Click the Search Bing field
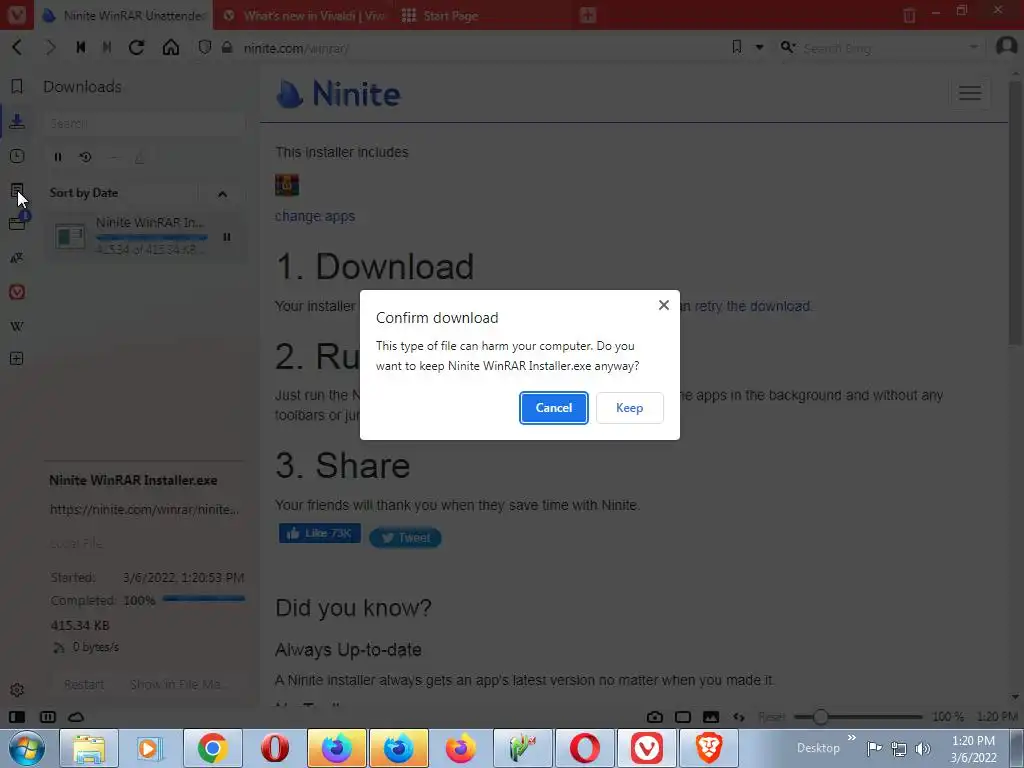The width and height of the screenshot is (1024, 768). [x=882, y=48]
